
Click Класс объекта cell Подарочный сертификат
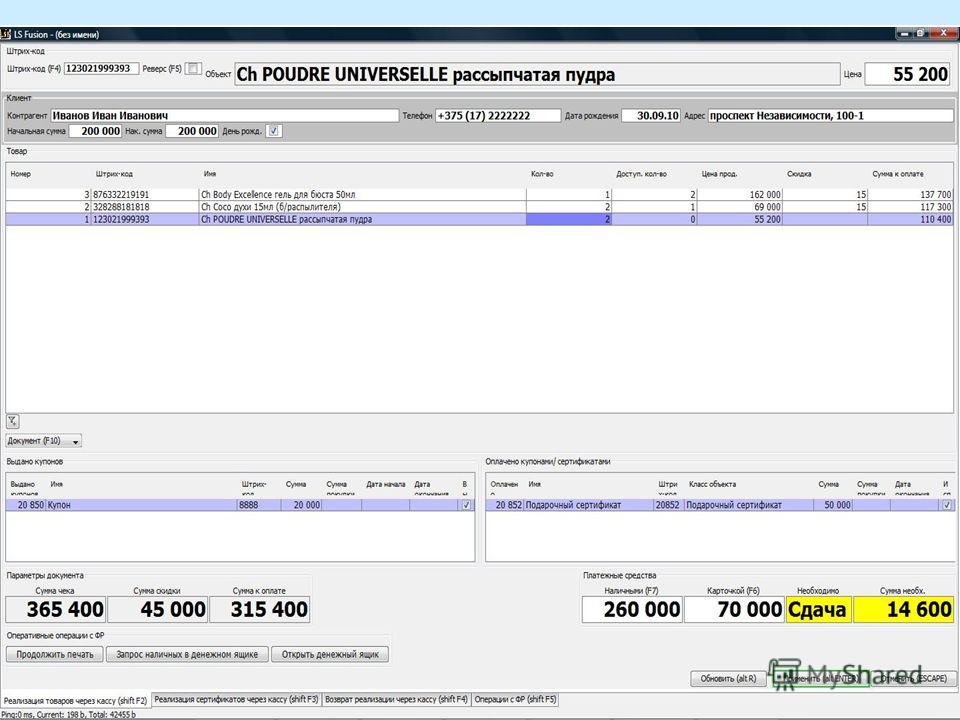coord(749,505)
